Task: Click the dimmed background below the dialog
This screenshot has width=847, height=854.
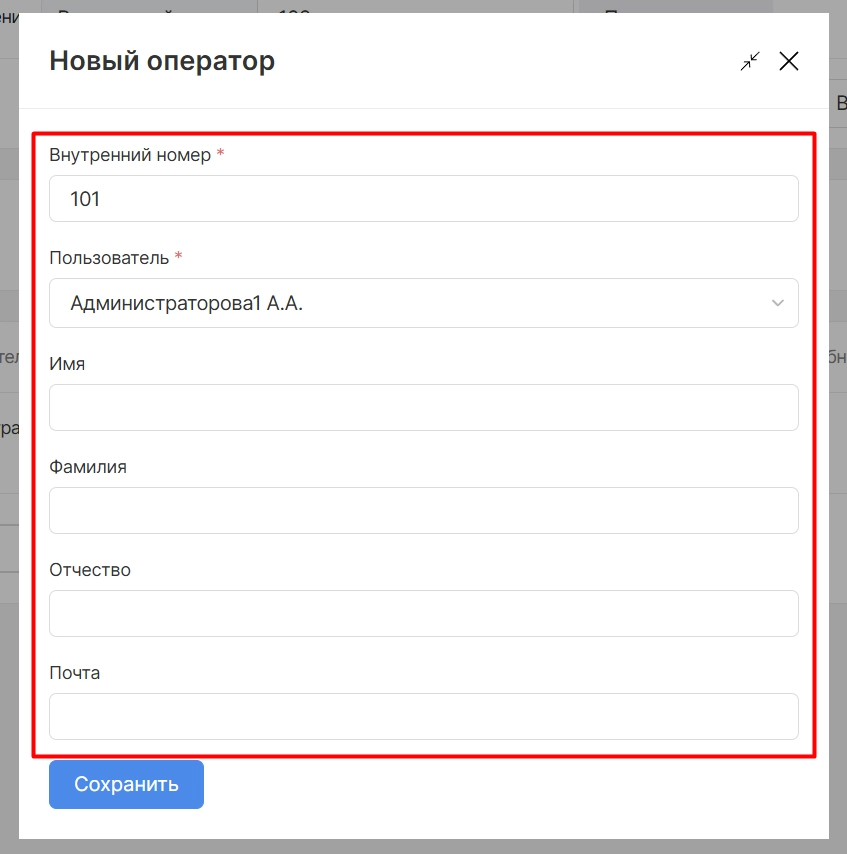Action: [x=423, y=846]
